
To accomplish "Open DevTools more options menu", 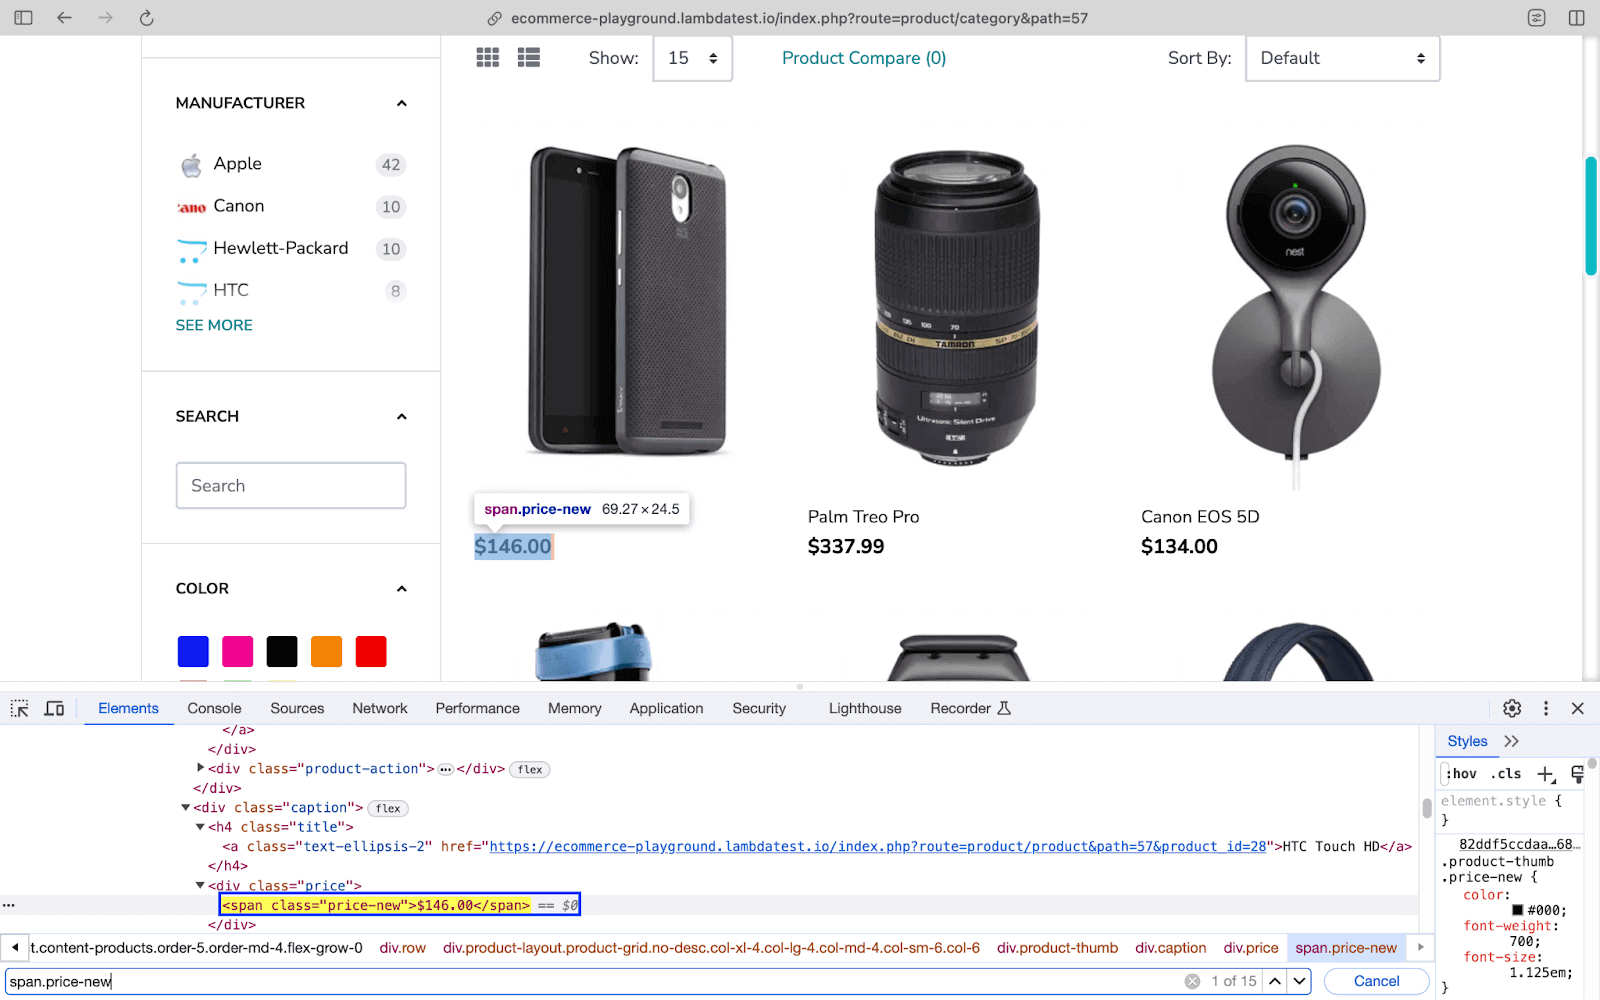I will [1546, 708].
